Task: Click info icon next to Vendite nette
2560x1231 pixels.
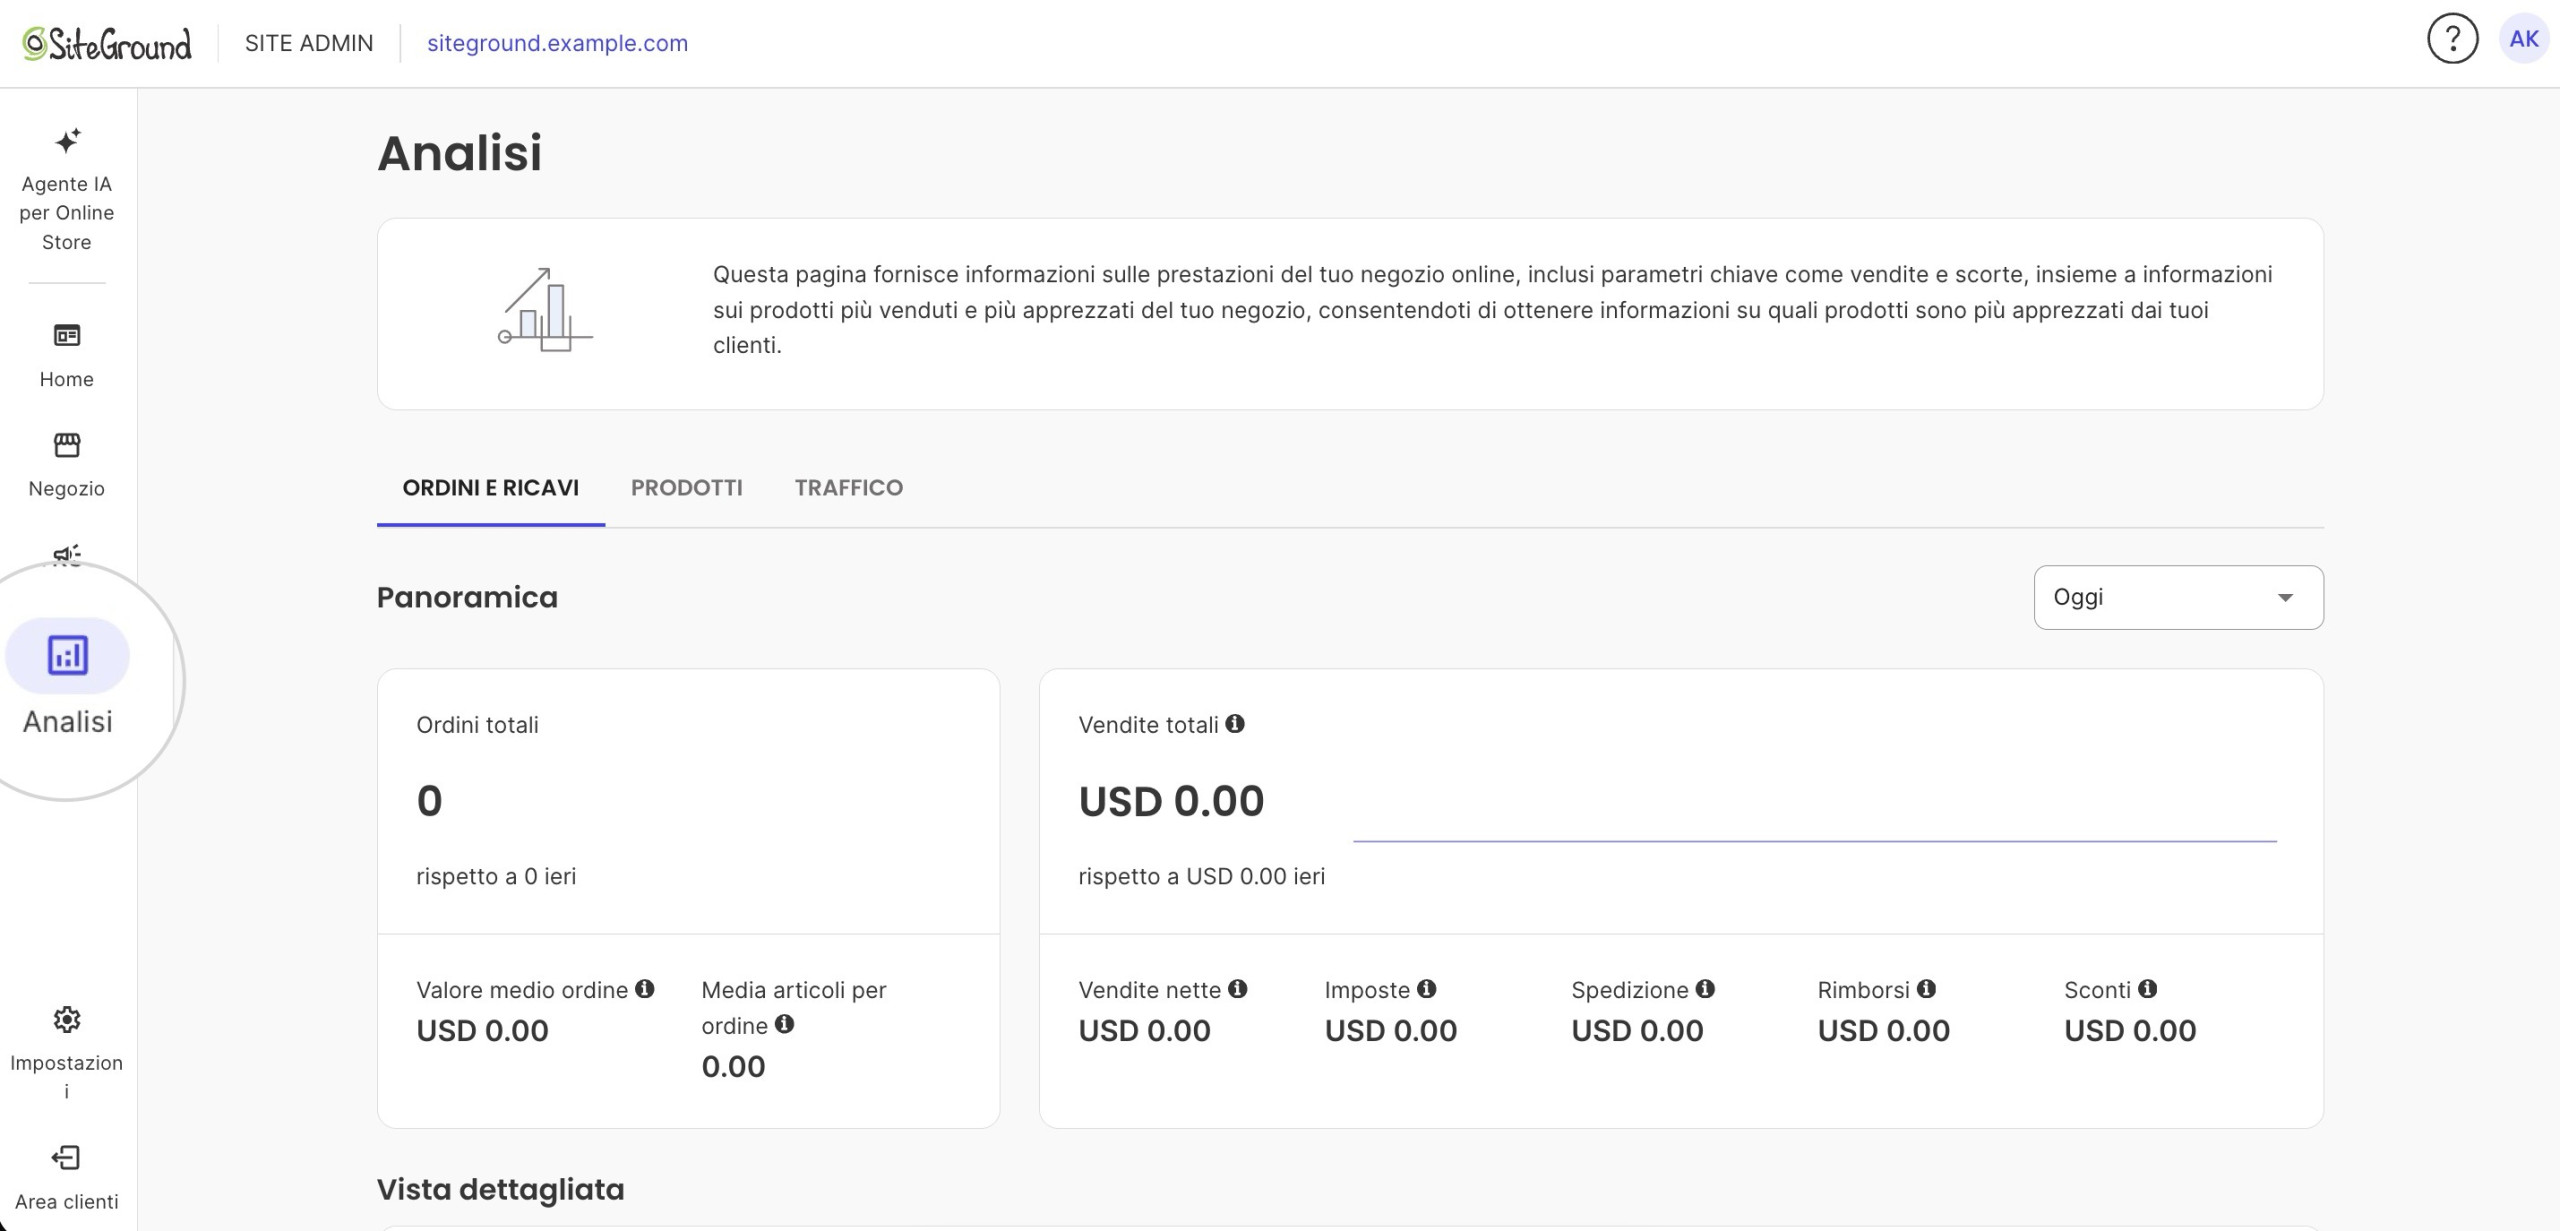Action: coord(1238,988)
